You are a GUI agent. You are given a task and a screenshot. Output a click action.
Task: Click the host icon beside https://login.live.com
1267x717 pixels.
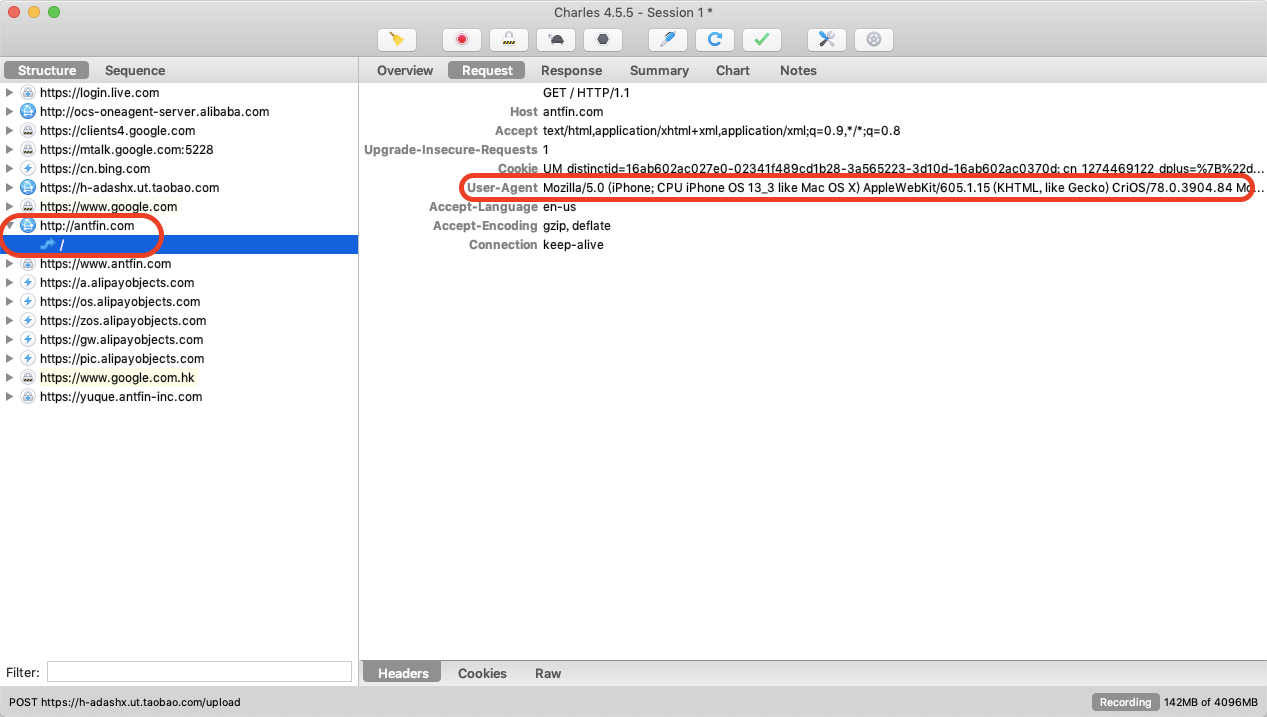point(28,93)
